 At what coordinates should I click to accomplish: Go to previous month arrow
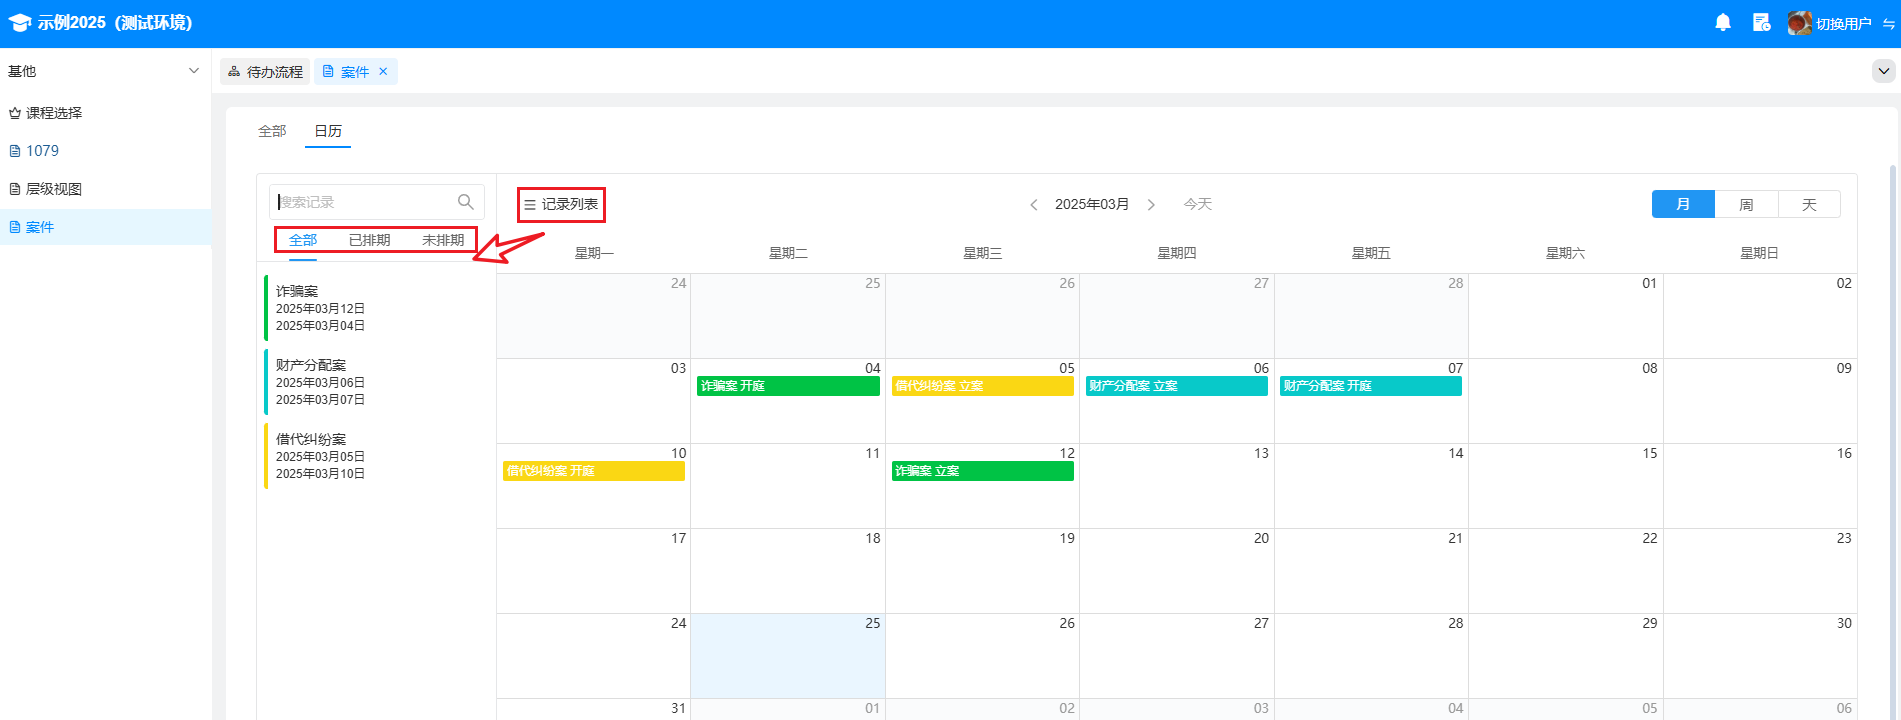pyautogui.click(x=1034, y=204)
